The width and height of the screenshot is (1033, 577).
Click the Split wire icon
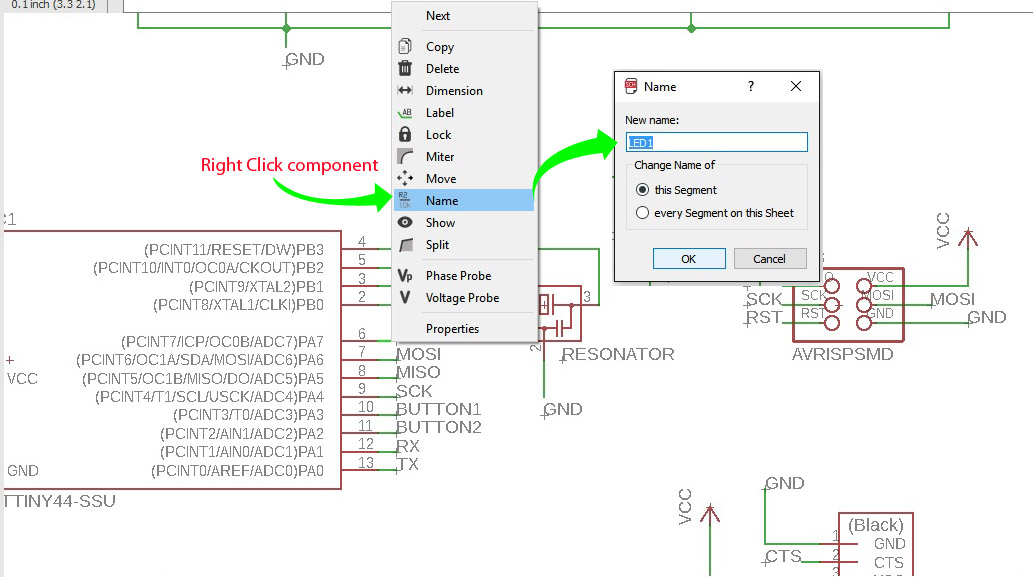pyautogui.click(x=406, y=244)
